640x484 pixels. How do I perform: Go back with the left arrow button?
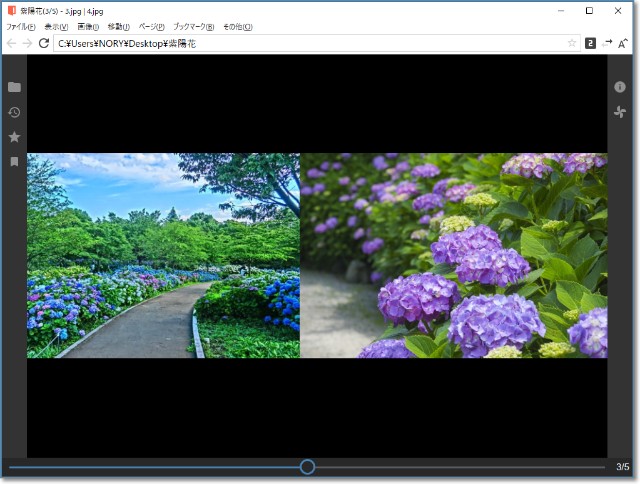[11, 44]
